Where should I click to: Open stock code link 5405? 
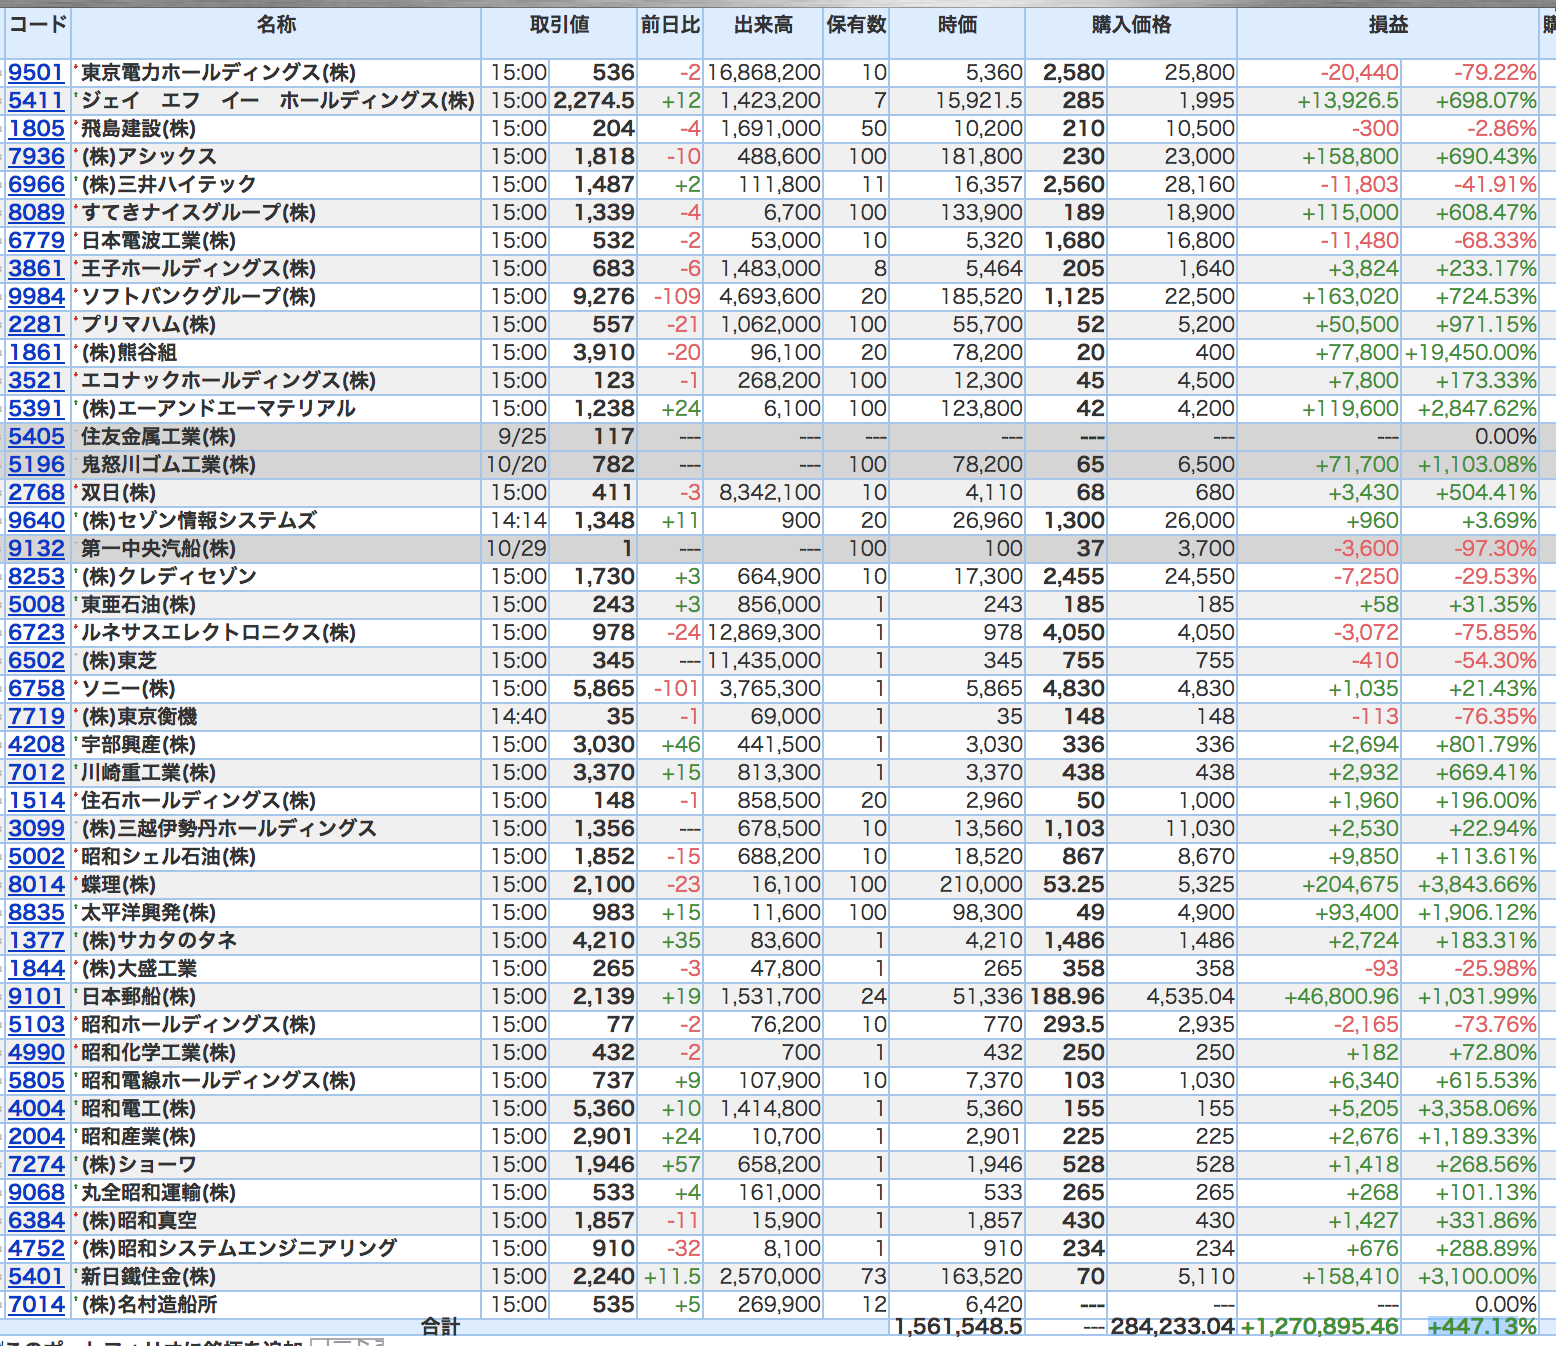point(36,436)
